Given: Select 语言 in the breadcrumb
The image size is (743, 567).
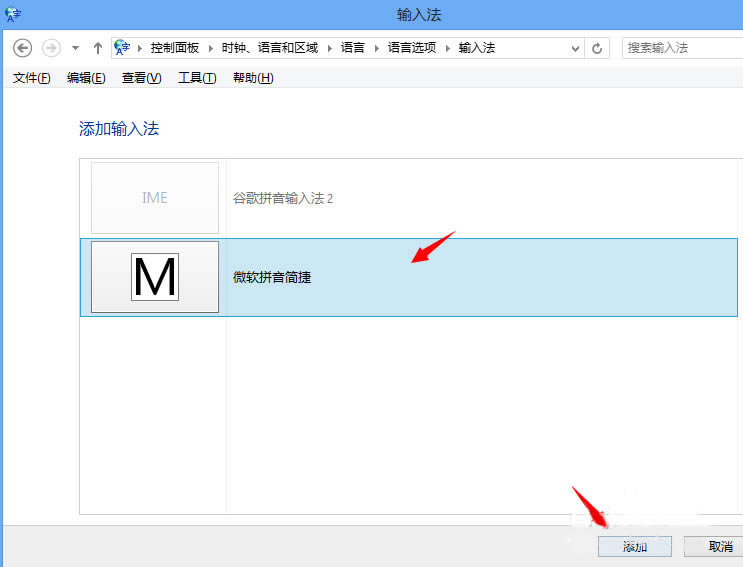Looking at the screenshot, I should pos(353,48).
